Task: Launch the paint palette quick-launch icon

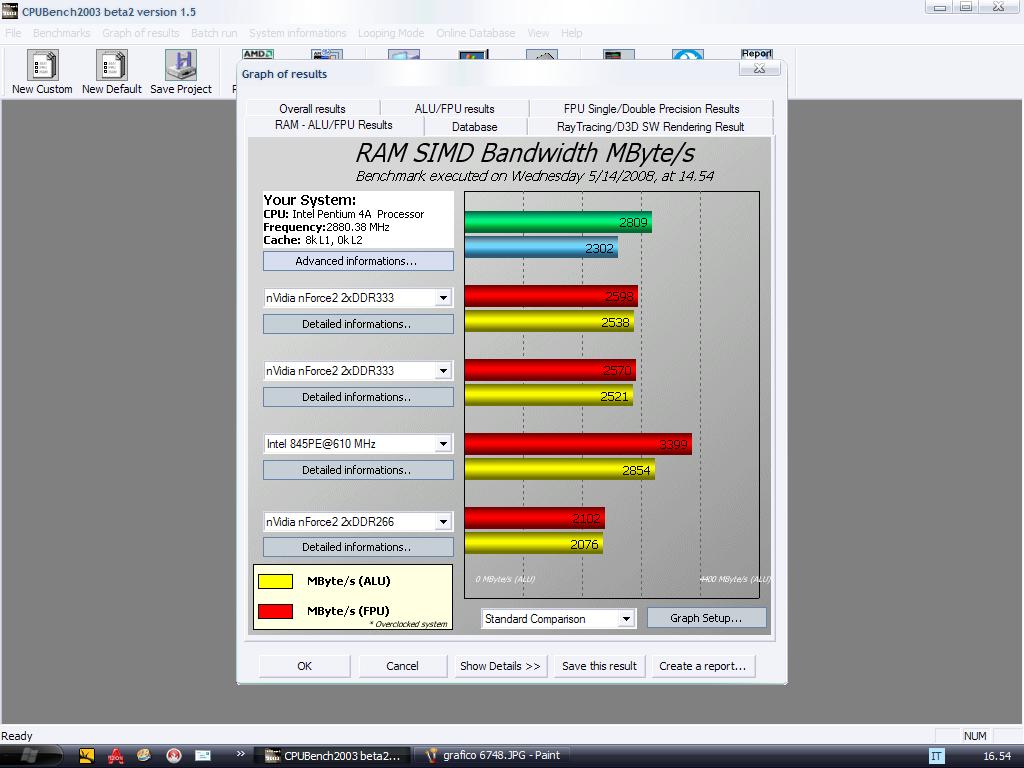Action: coord(144,756)
